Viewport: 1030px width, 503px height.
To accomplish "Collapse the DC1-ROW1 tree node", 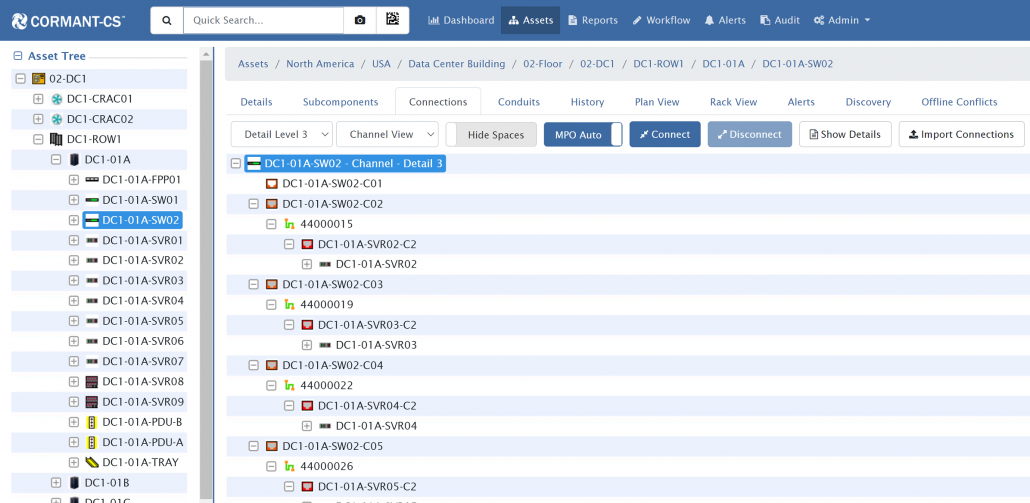I will click(x=38, y=139).
